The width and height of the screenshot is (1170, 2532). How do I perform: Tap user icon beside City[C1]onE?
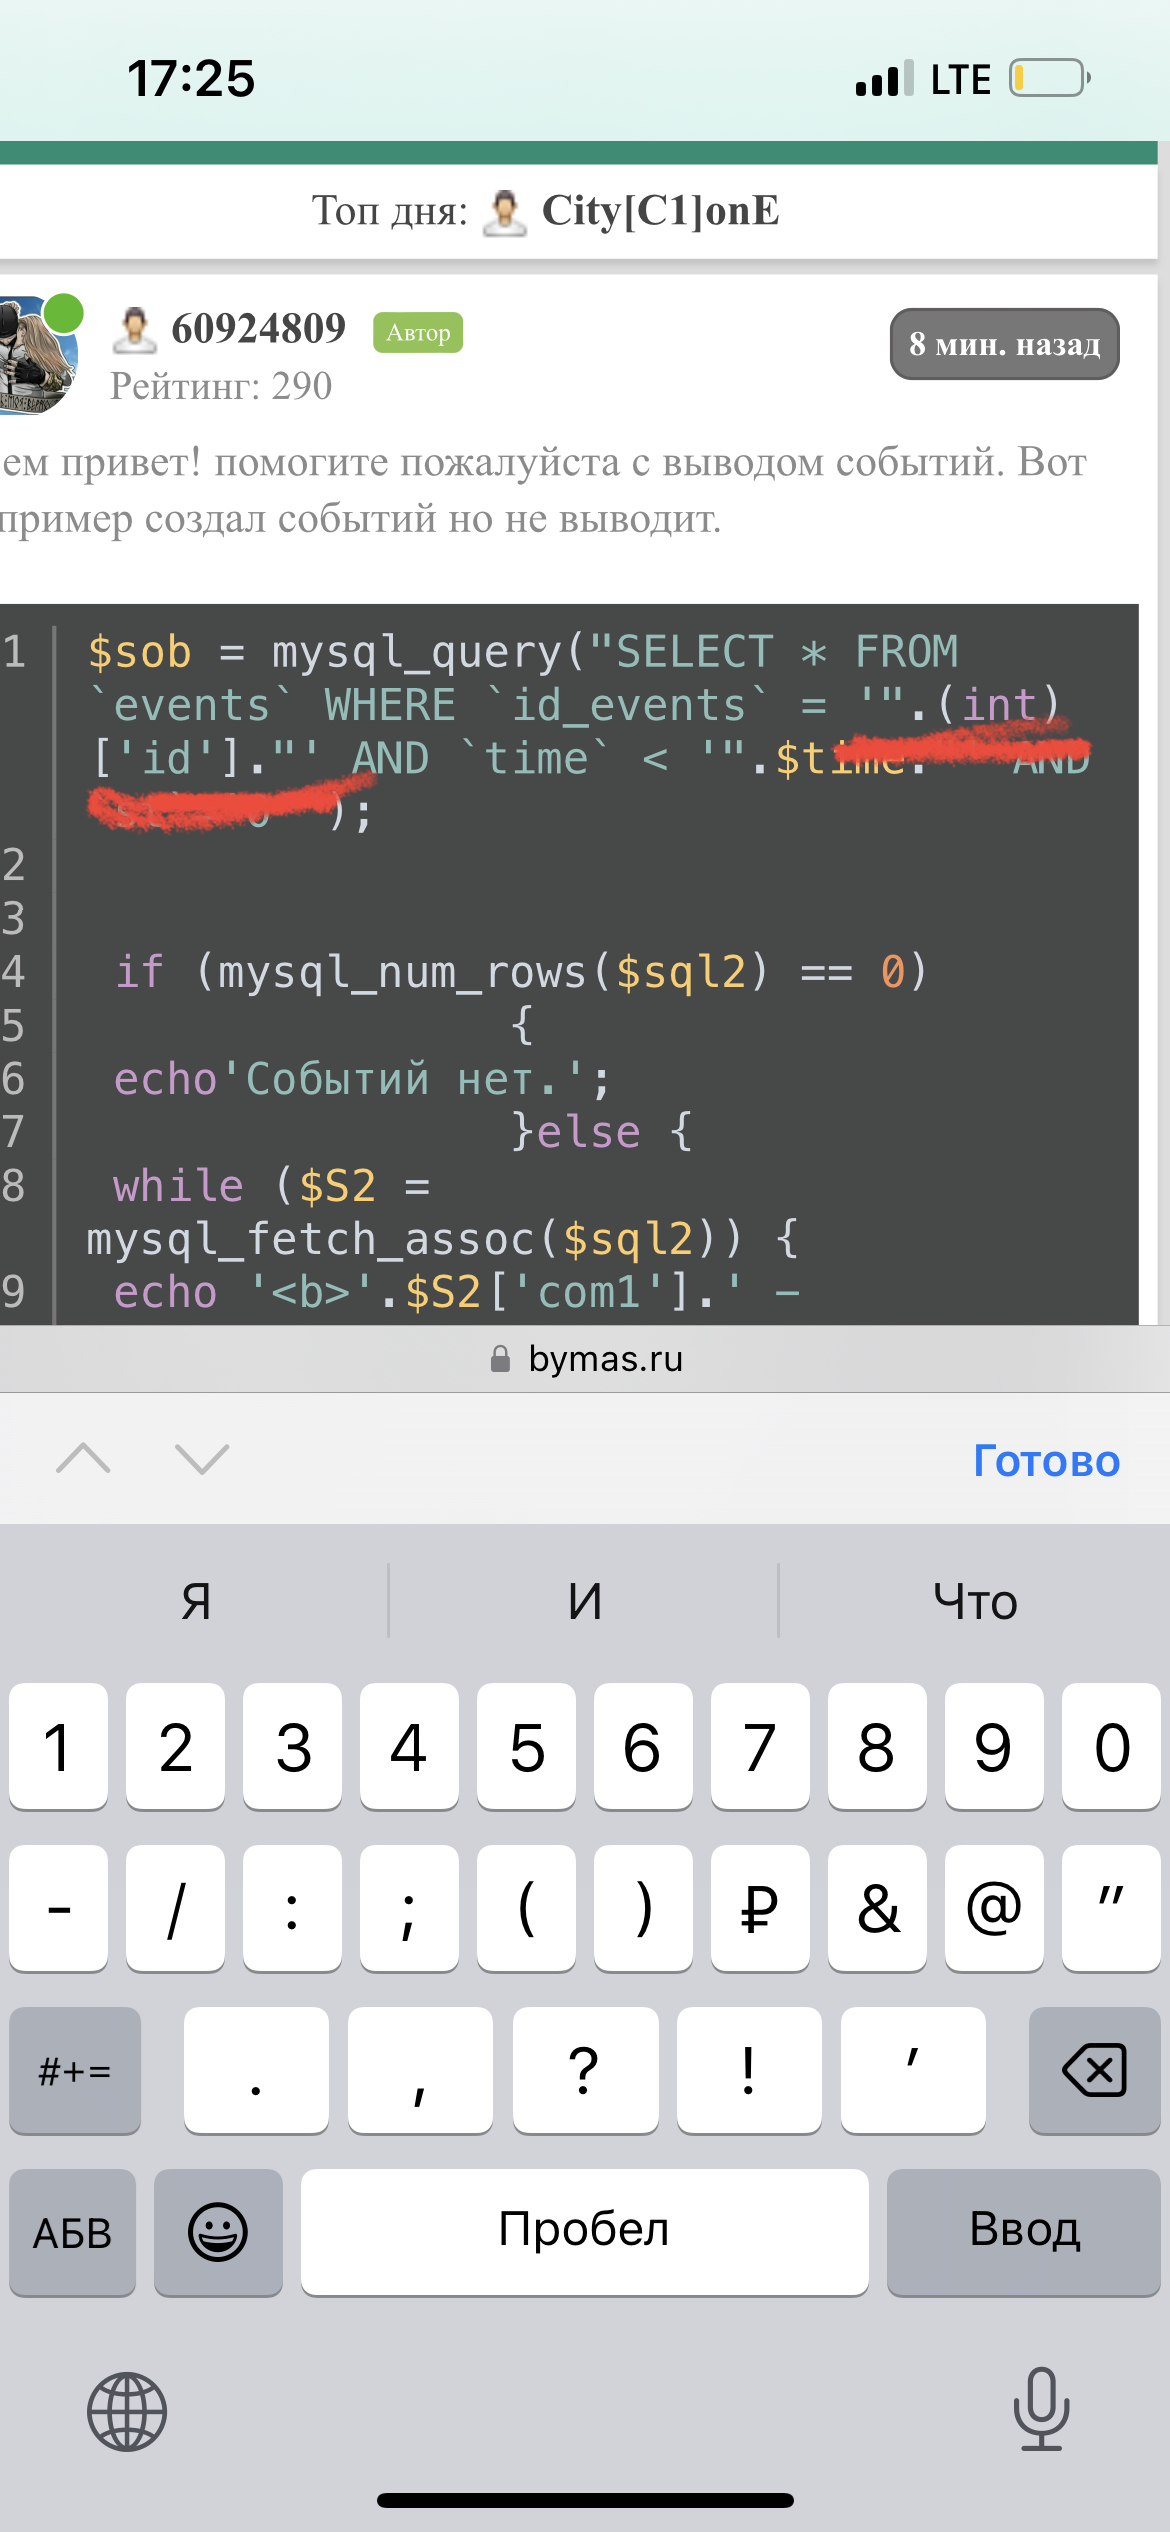coord(505,212)
